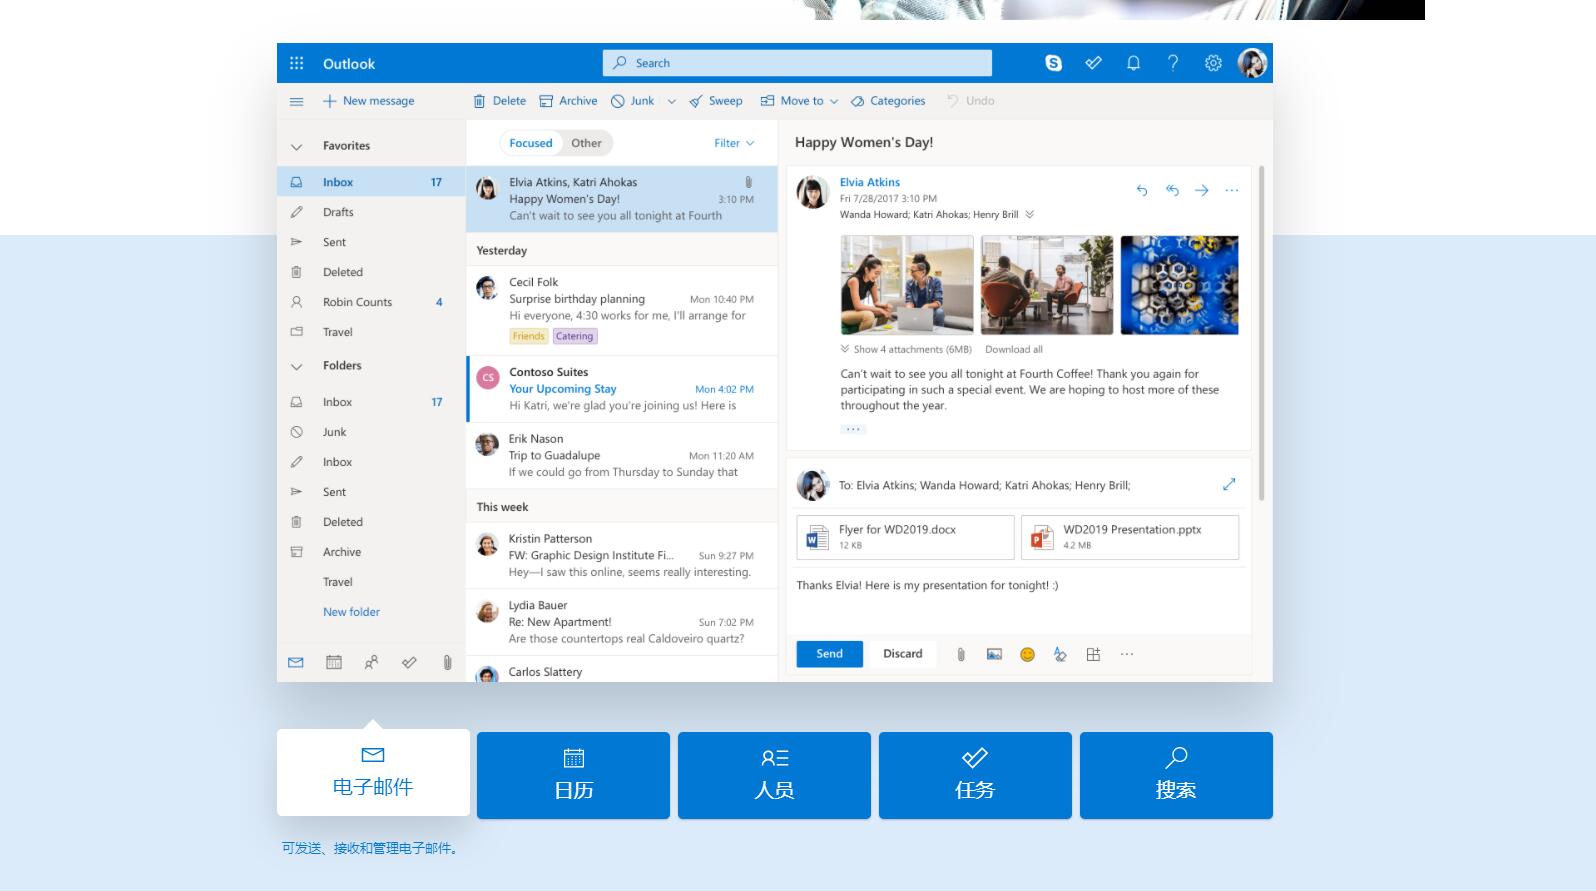The width and height of the screenshot is (1596, 891).
Task: Open the Filter dropdown
Action: click(x=734, y=143)
